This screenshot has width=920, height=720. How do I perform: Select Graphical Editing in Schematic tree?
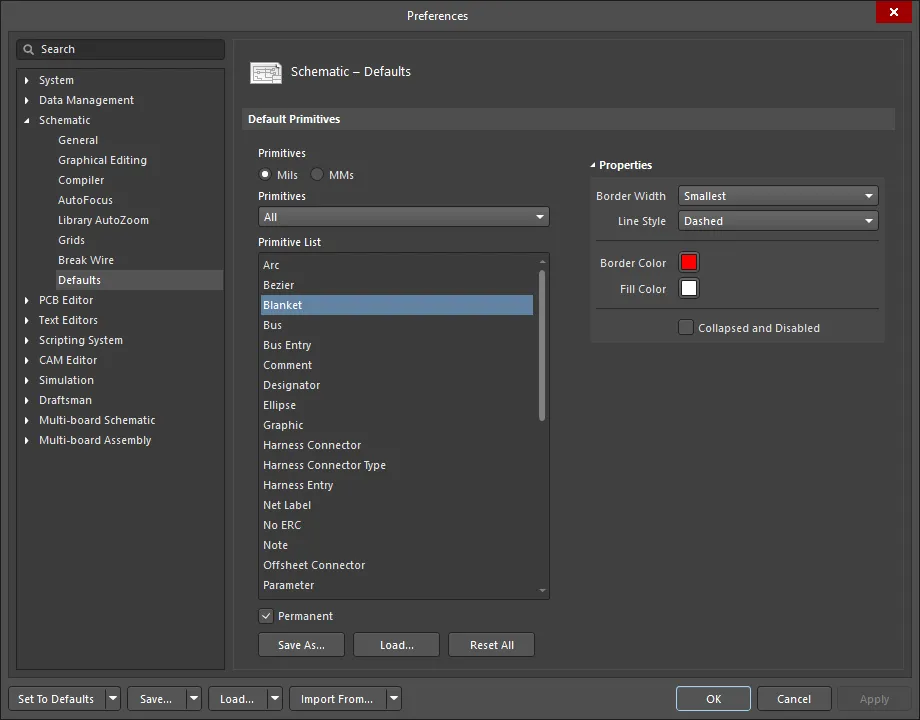[x=102, y=160]
